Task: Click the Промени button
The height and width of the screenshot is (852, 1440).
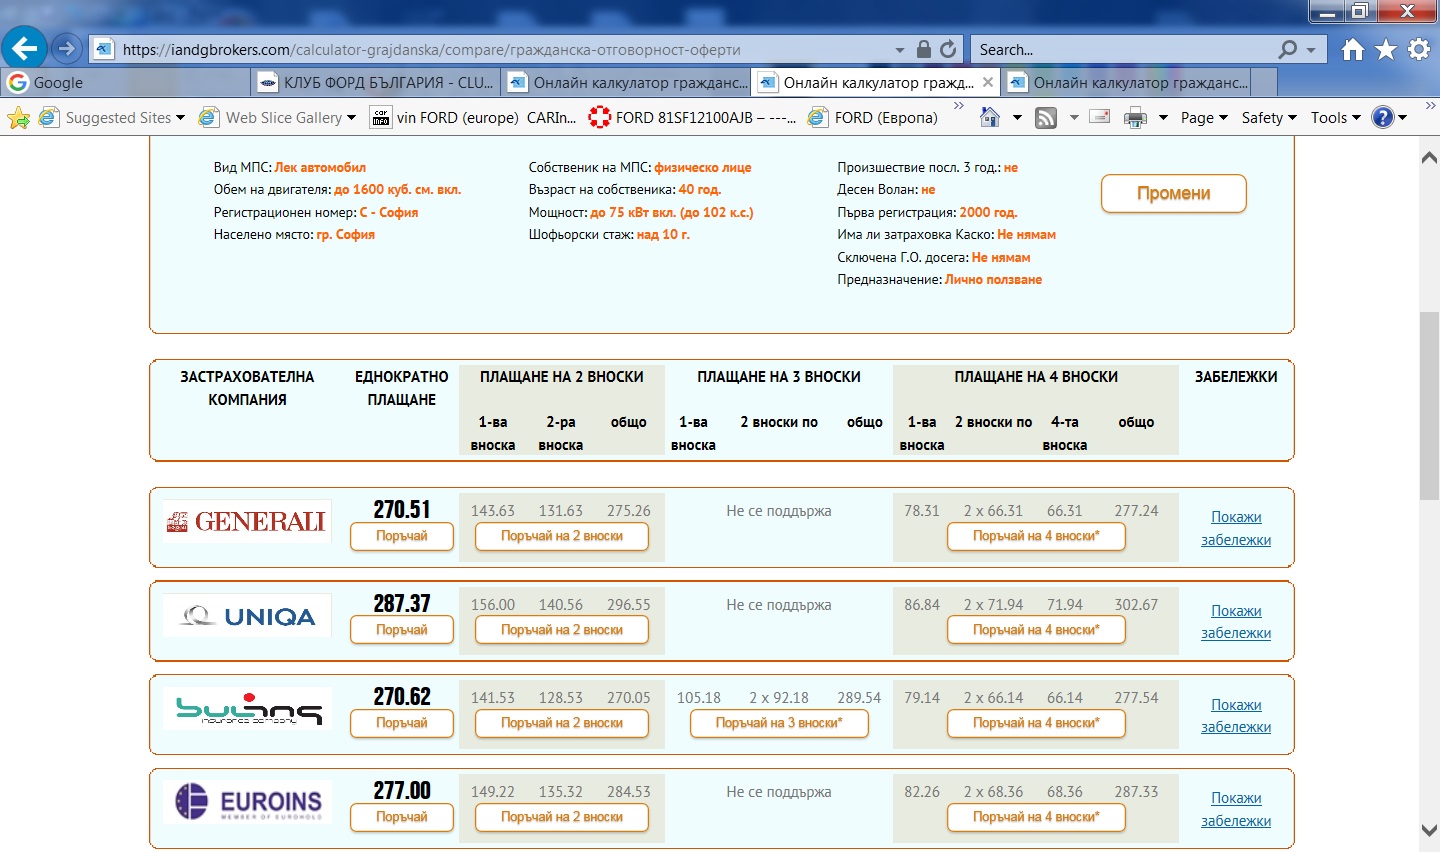Action: point(1173,193)
